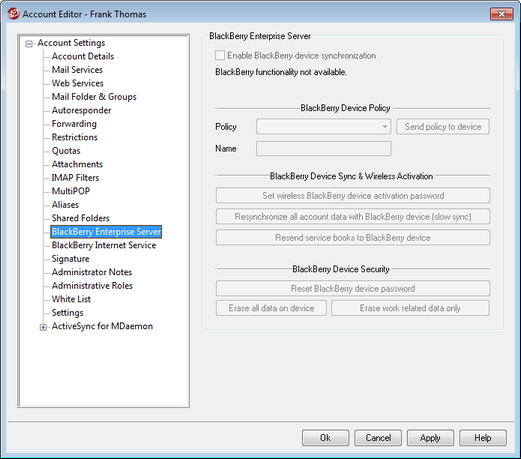Collapse the Account Settings tree node
The height and width of the screenshot is (459, 521).
tap(29, 44)
